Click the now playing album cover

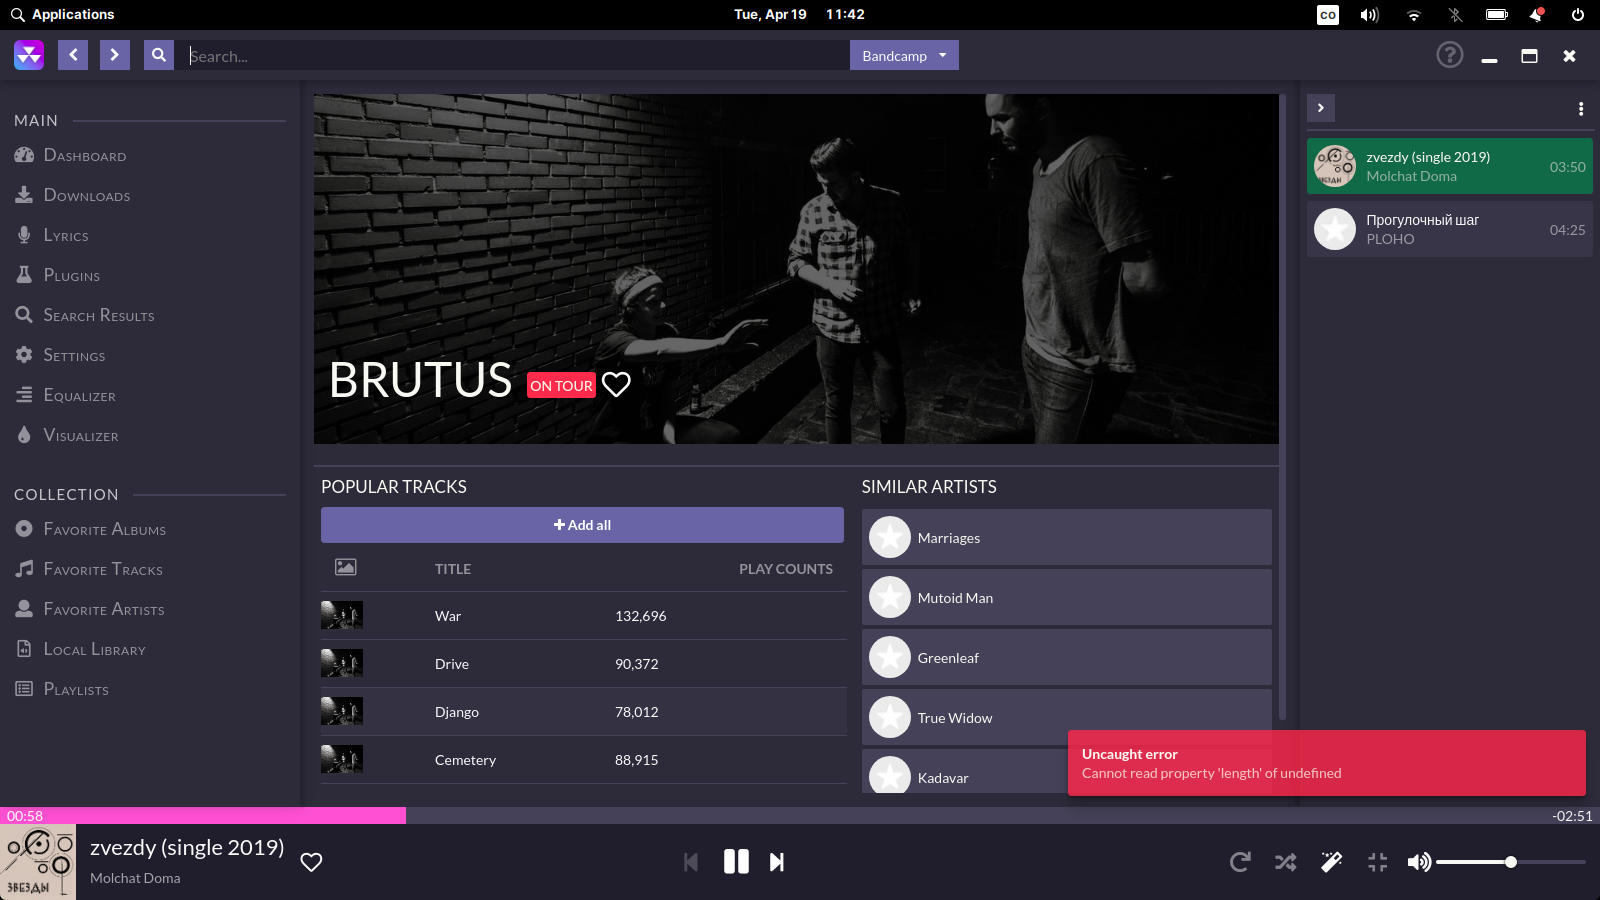click(x=38, y=862)
